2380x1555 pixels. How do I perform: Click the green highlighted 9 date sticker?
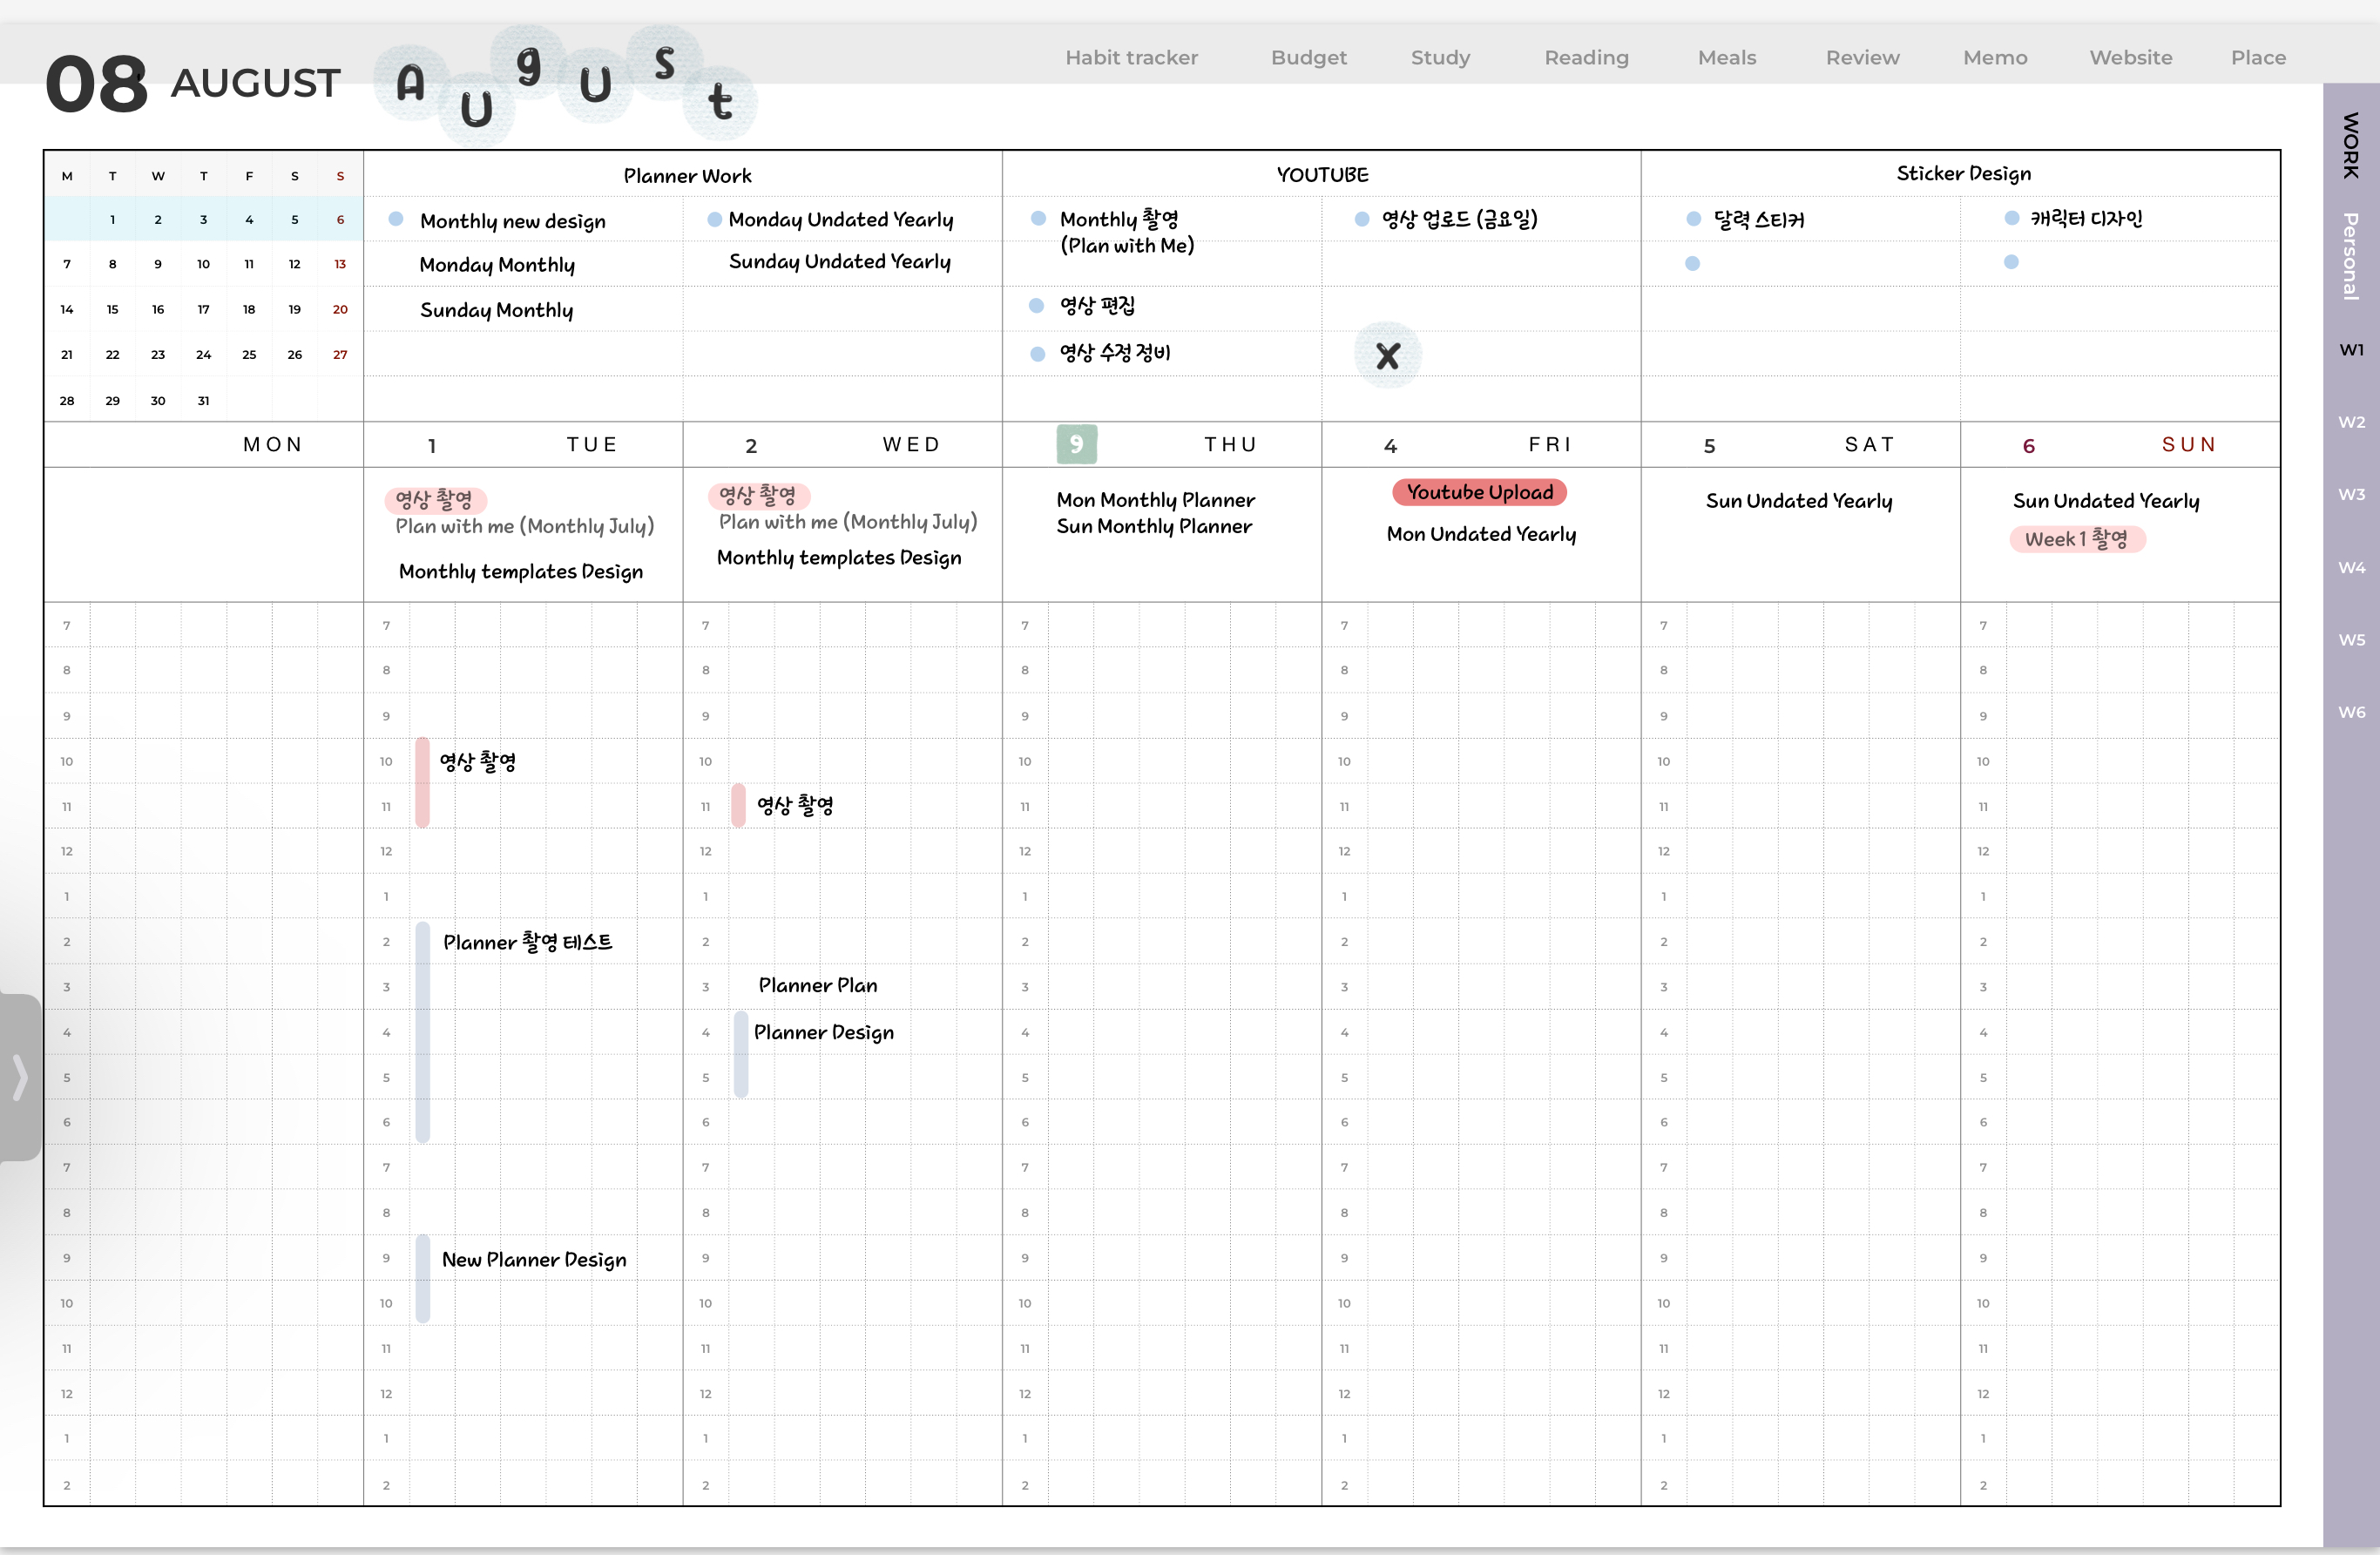click(x=1076, y=444)
